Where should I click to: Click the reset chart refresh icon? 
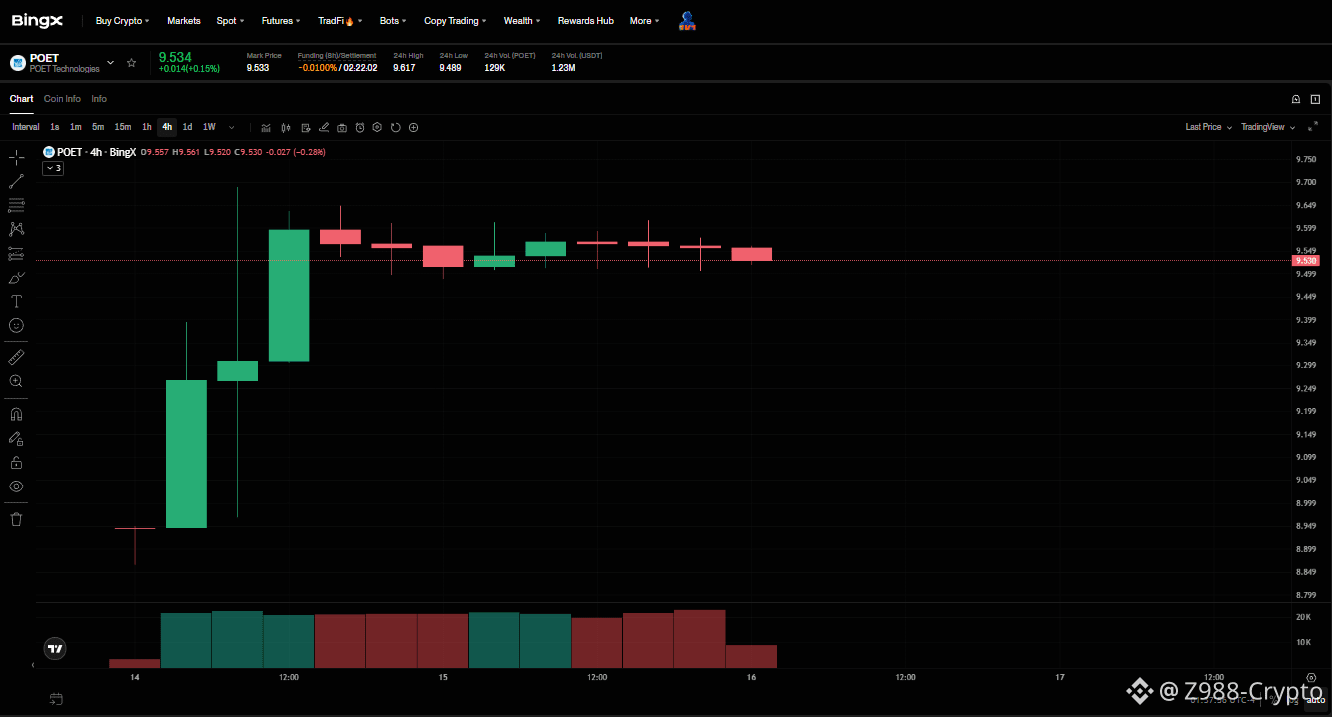pos(396,127)
